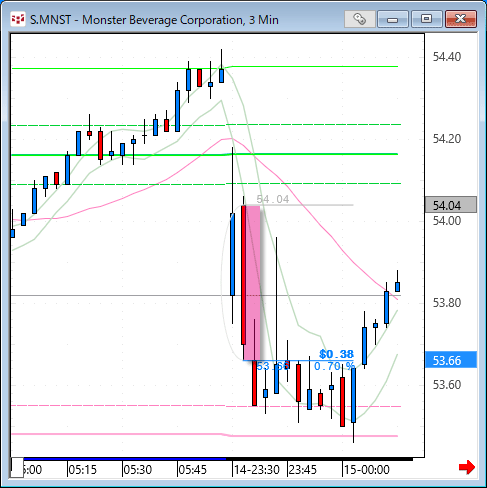Click the red arrow scroll-to-latest icon
The image size is (487, 488).
click(x=467, y=467)
